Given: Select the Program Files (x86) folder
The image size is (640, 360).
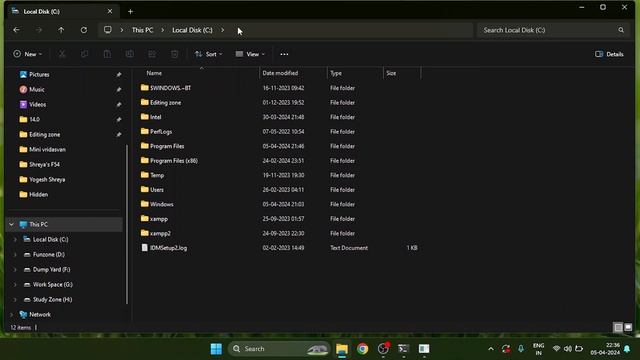Looking at the screenshot, I should [x=174, y=161].
